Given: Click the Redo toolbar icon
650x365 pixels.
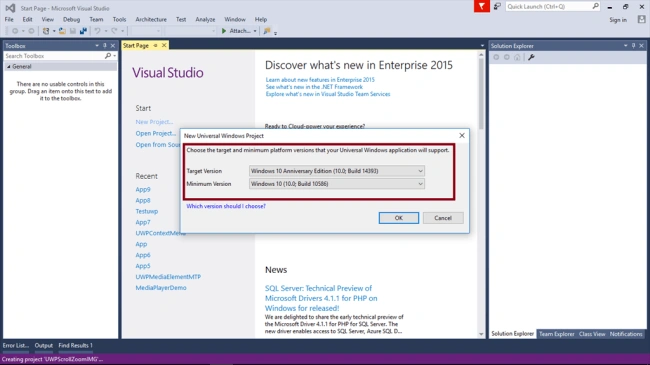Looking at the screenshot, I should pos(114,31).
